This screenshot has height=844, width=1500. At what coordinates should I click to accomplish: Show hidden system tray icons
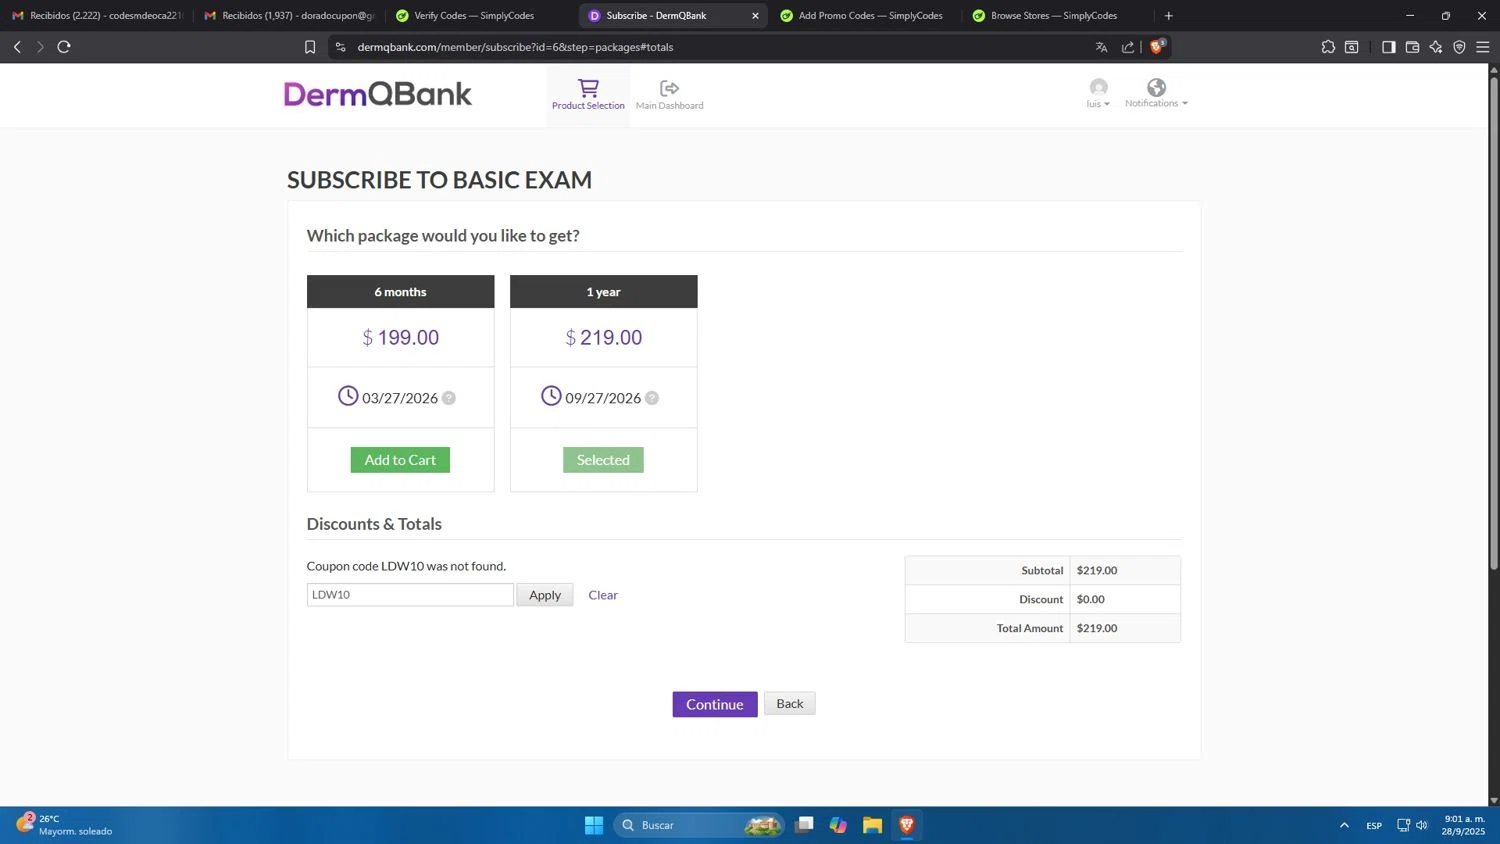pos(1344,825)
